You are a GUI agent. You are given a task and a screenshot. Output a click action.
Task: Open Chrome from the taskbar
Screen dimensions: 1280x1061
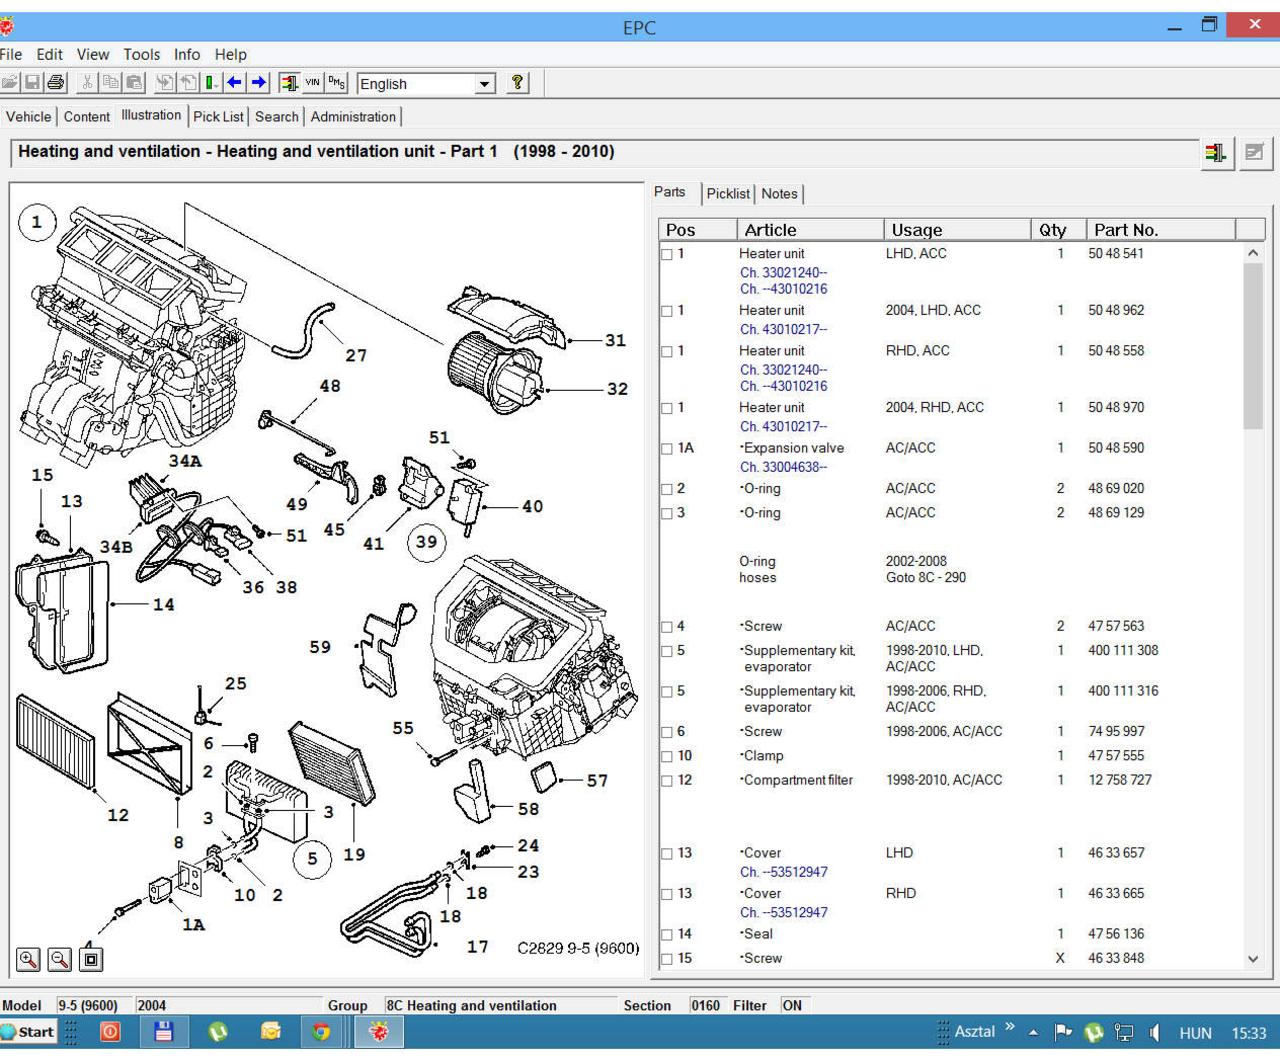[321, 1032]
